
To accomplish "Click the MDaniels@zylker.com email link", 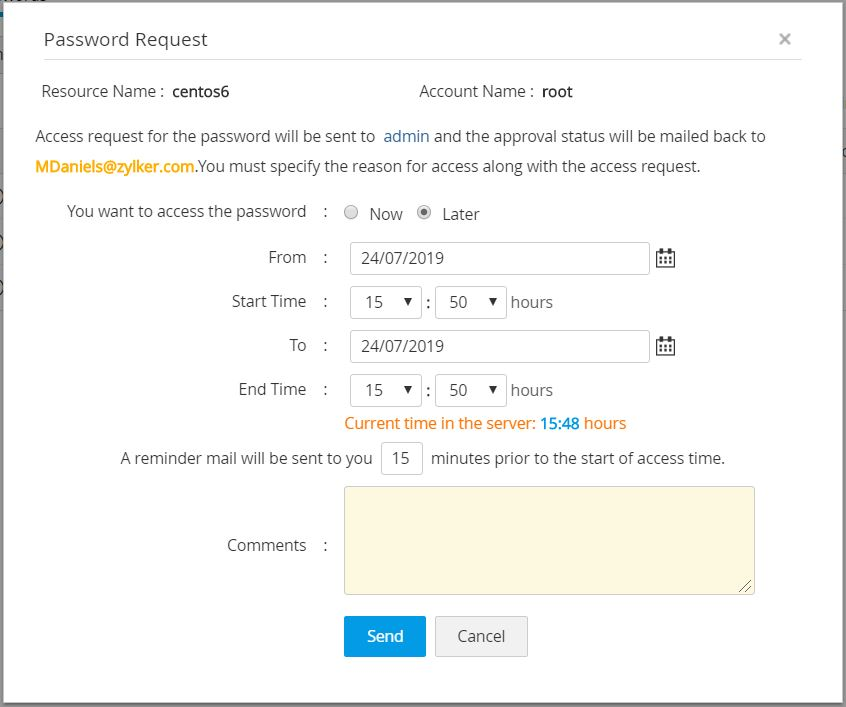I will coord(114,167).
